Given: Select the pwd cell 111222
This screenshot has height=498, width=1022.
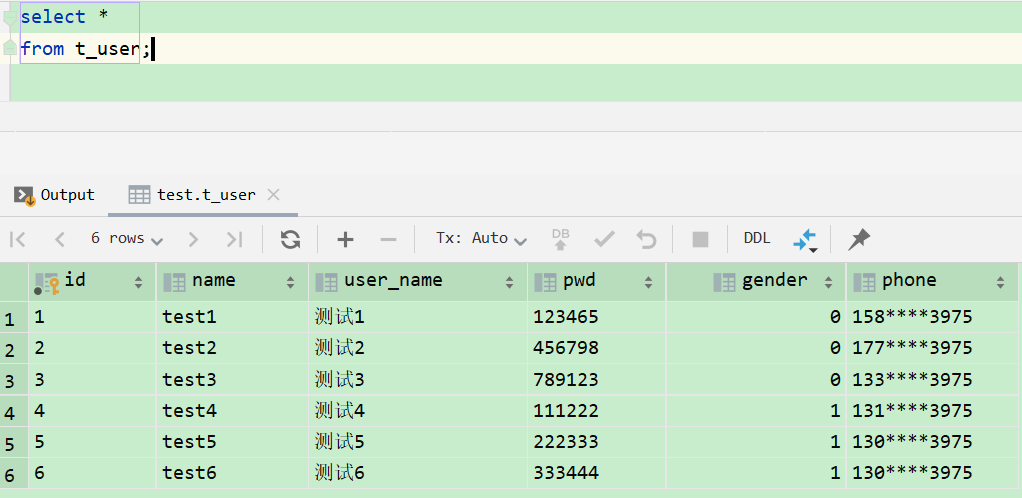Looking at the screenshot, I should tap(596, 411).
